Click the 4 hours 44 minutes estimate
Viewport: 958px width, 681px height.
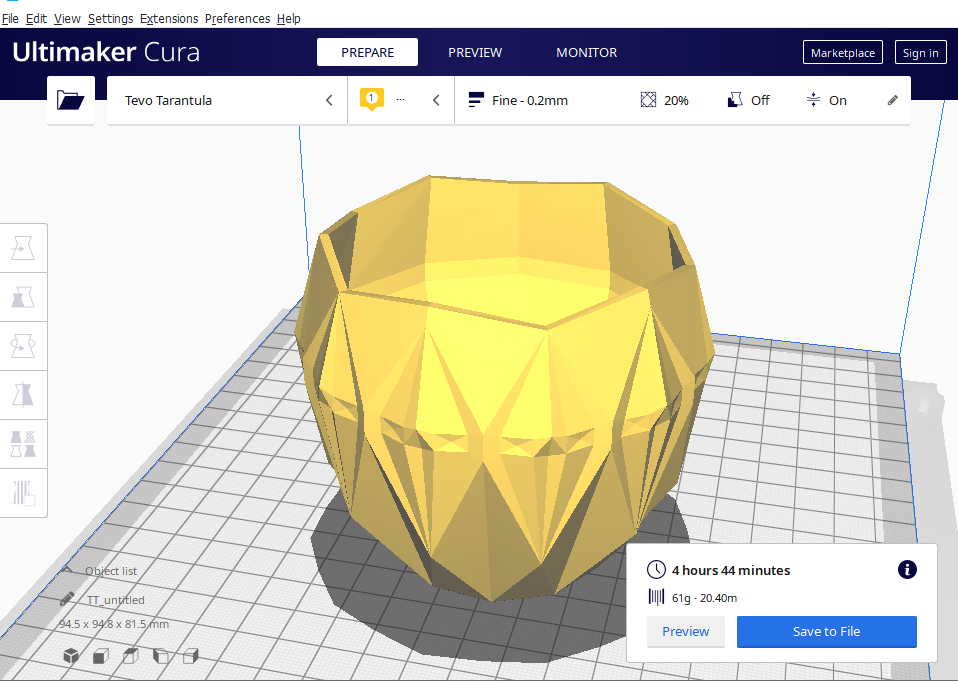coord(731,570)
